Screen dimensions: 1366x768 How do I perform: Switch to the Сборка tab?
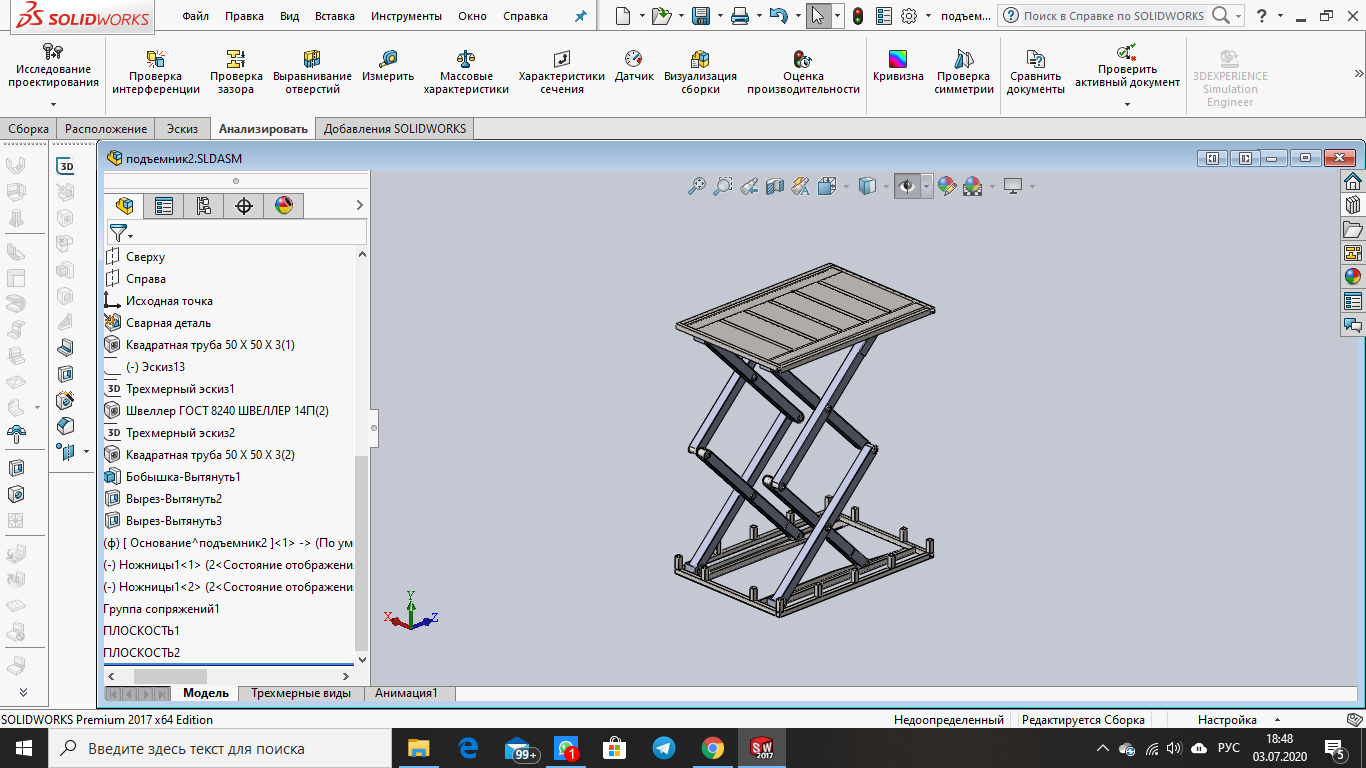click(28, 128)
